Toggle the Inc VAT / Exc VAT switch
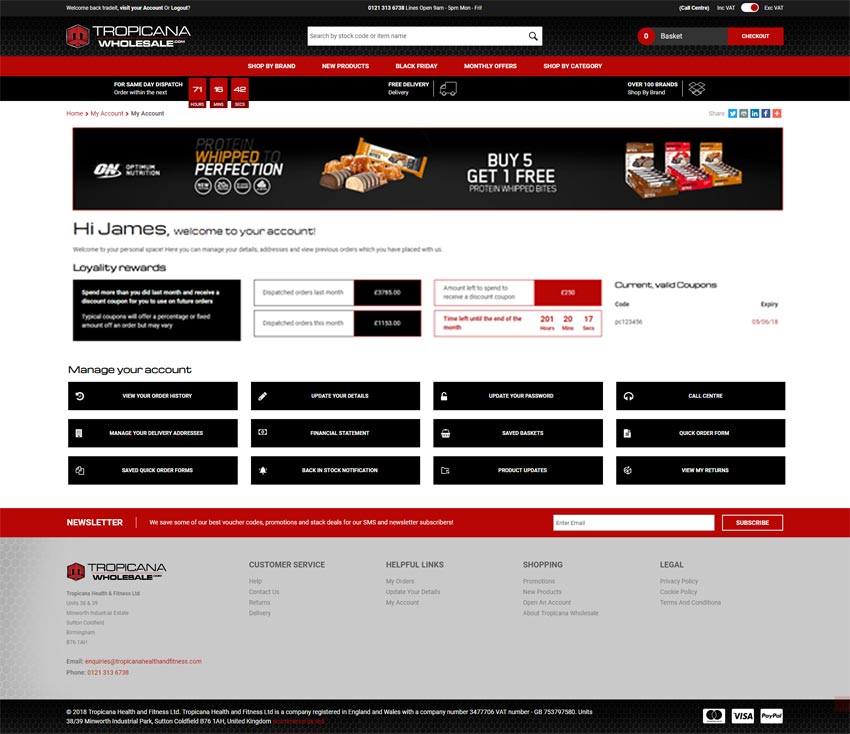The image size is (850, 734). pyautogui.click(x=749, y=8)
